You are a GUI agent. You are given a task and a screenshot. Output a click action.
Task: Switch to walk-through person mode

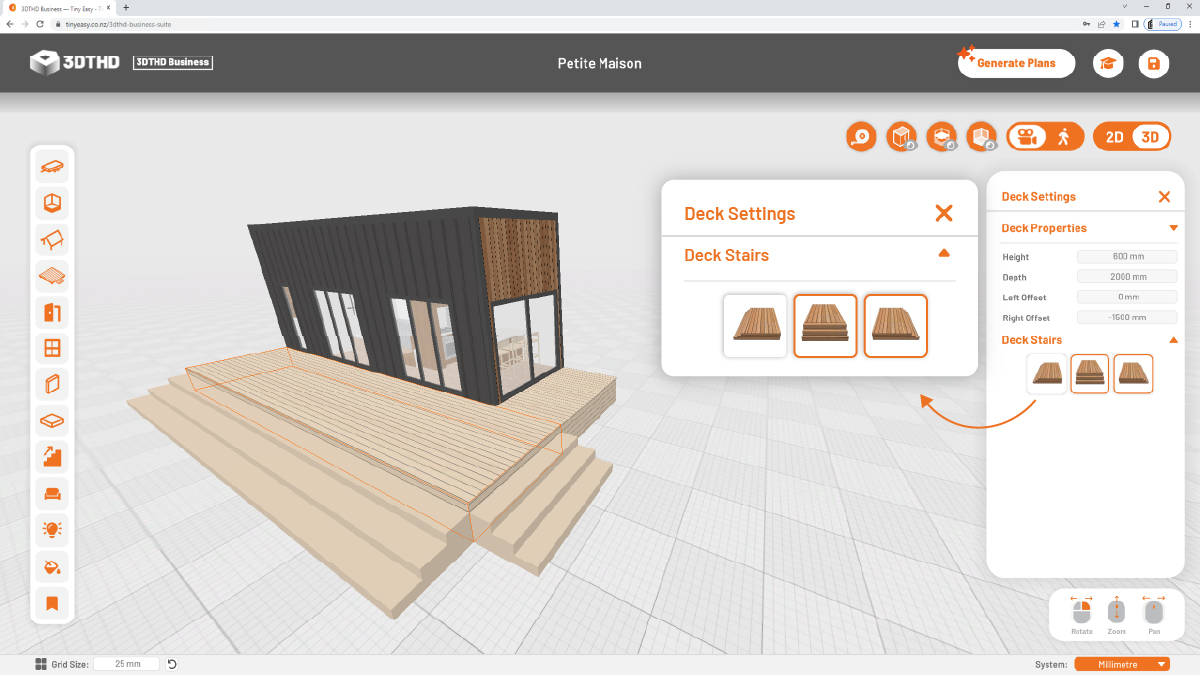pyautogui.click(x=1063, y=137)
